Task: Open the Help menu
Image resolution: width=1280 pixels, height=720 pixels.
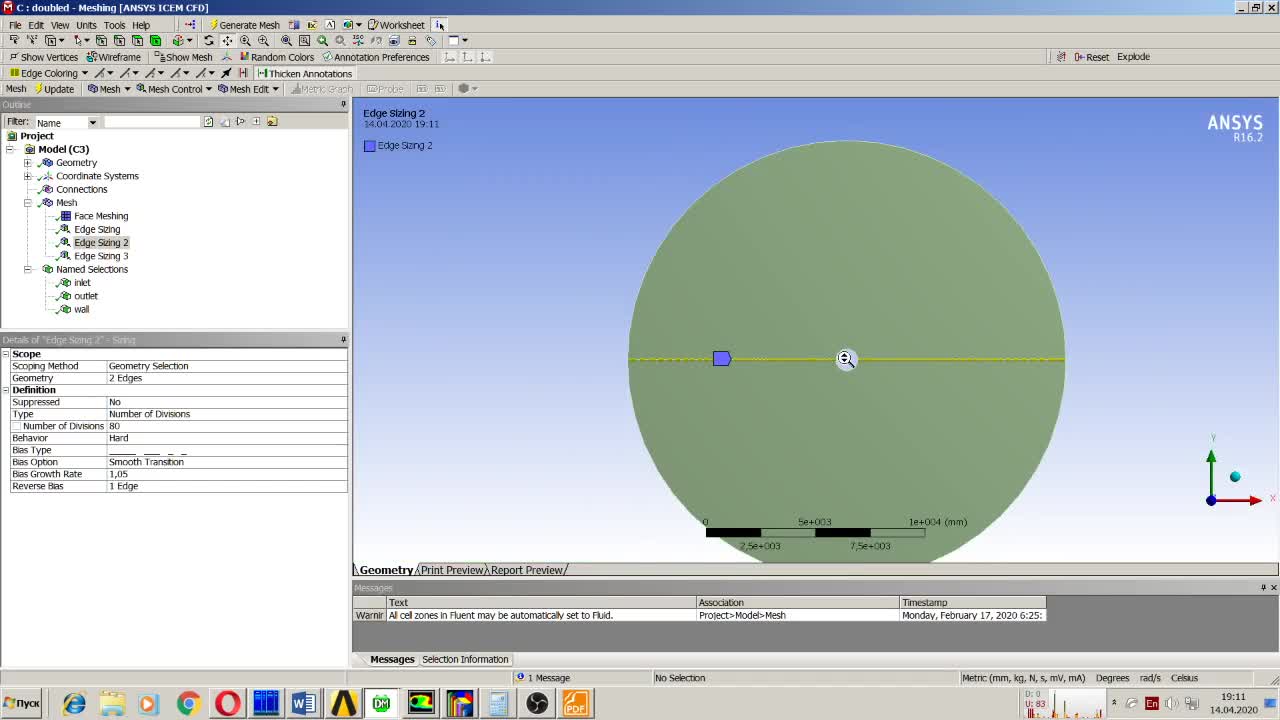Action: point(141,25)
